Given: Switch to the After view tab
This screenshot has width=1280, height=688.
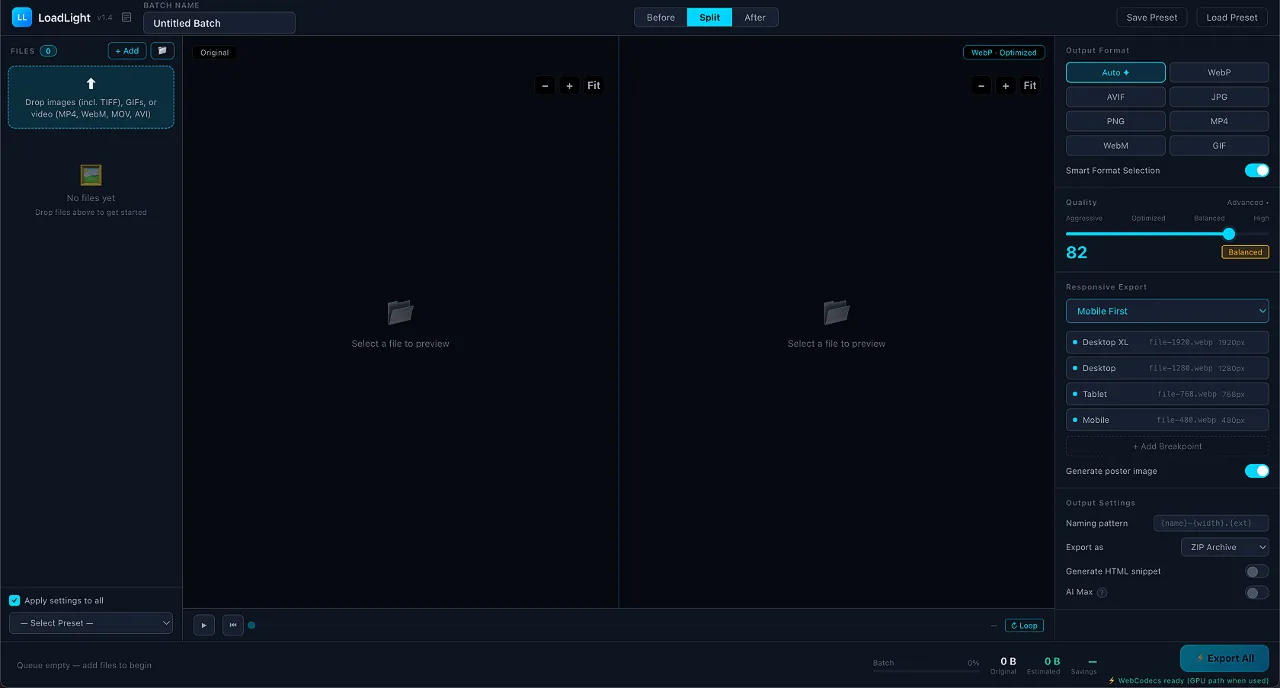Looking at the screenshot, I should point(755,17).
